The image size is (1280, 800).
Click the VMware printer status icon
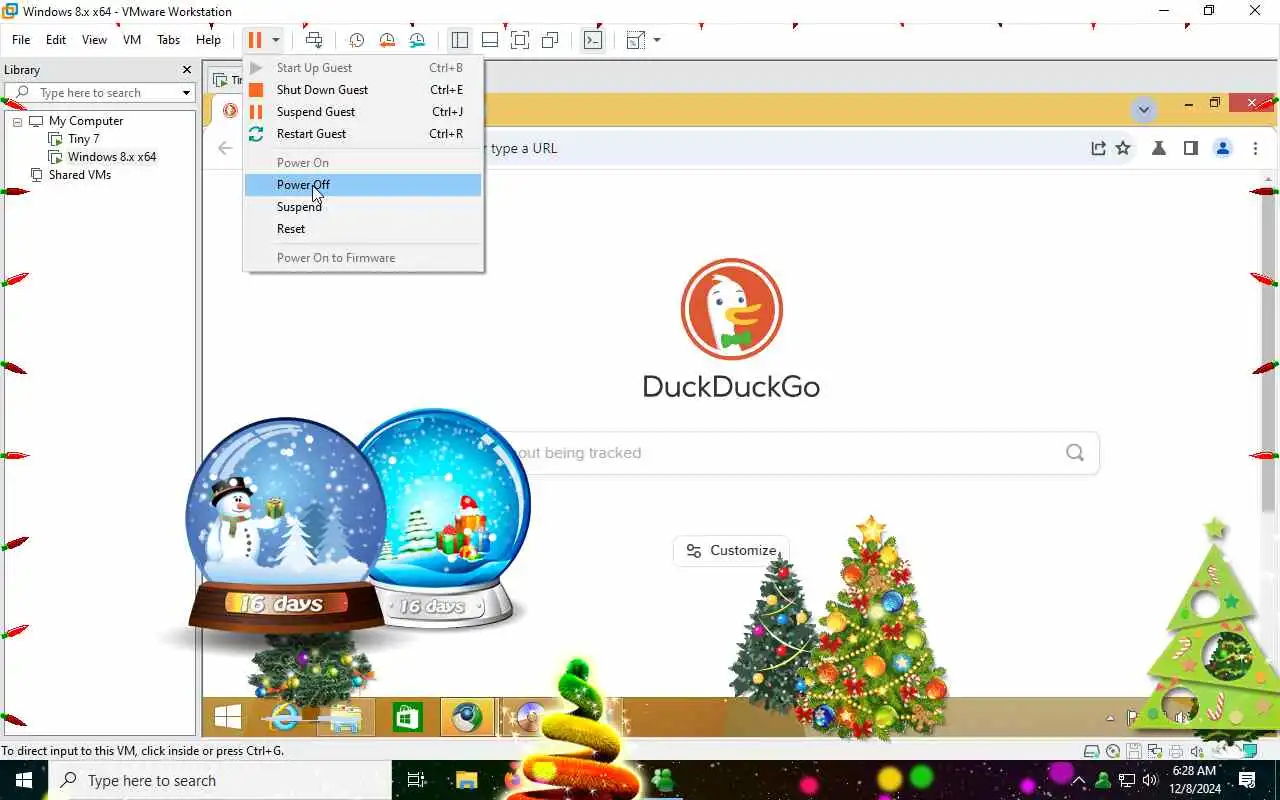pyautogui.click(x=1176, y=751)
